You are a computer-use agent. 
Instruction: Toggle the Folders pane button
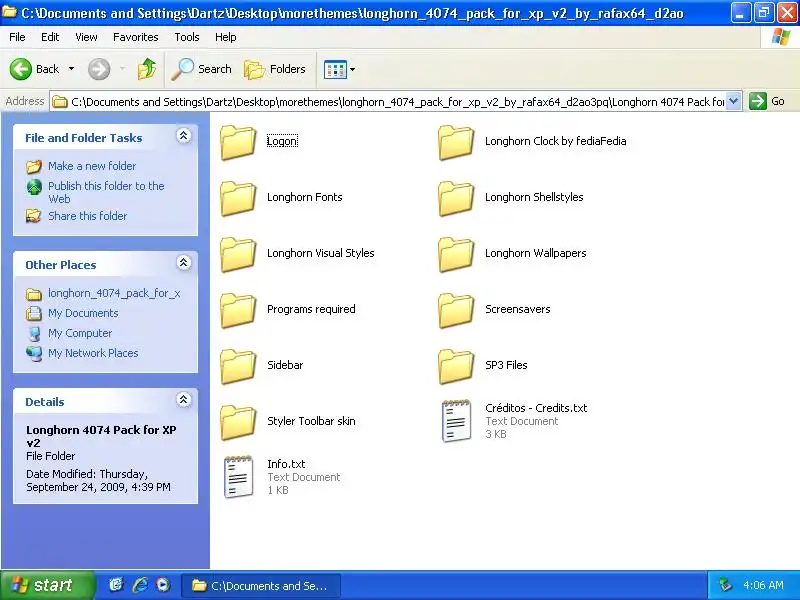[275, 69]
